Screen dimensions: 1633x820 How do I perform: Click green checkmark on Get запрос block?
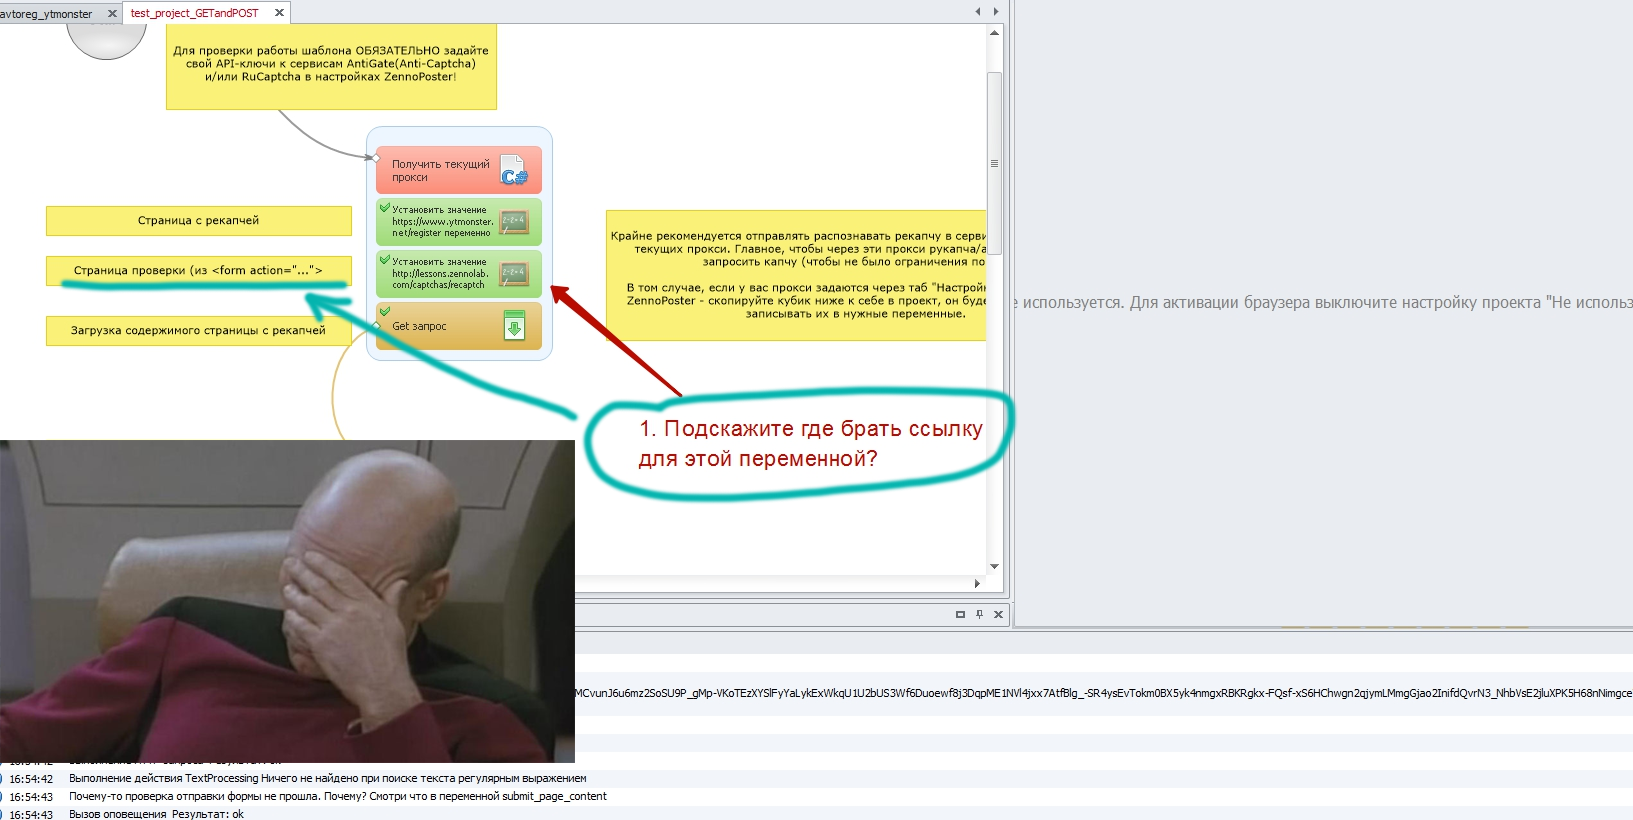pyautogui.click(x=385, y=311)
